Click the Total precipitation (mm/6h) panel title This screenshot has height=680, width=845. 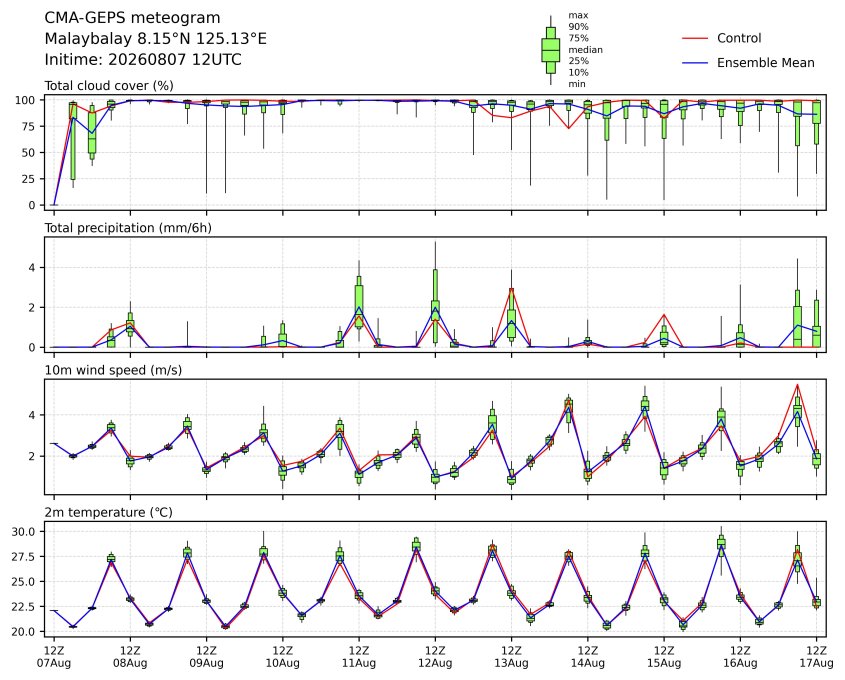(128, 228)
